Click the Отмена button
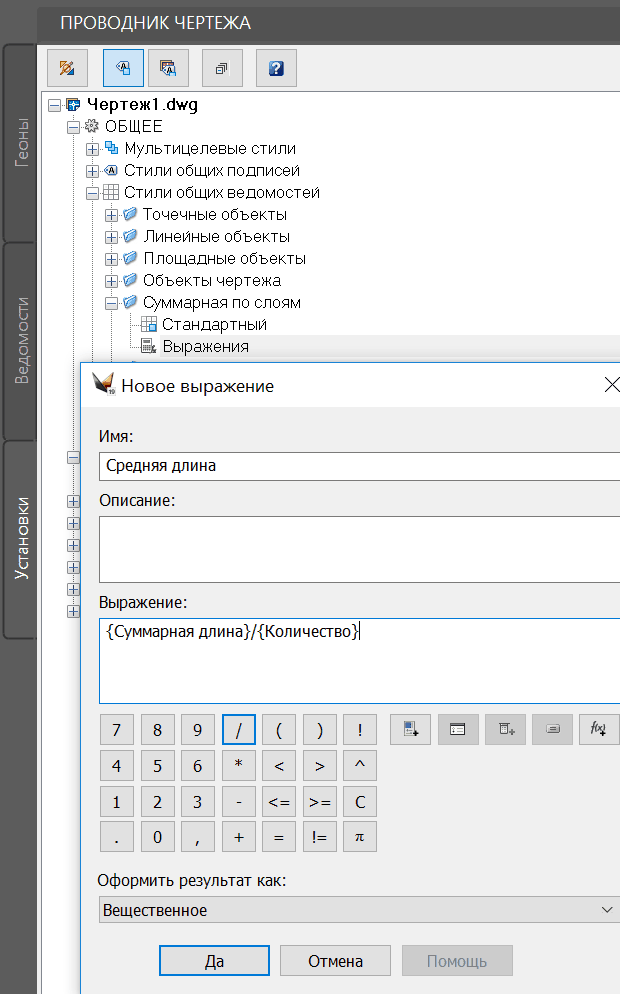The height and width of the screenshot is (994, 620). pyautogui.click(x=335, y=961)
